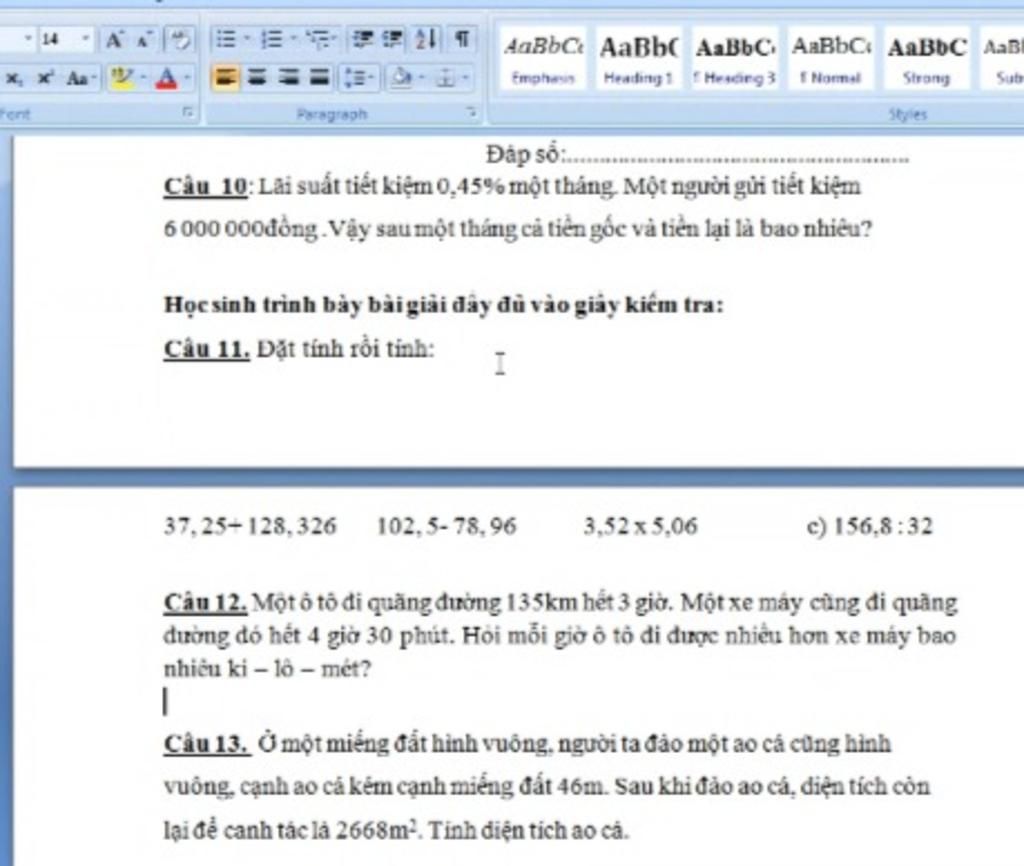Image resolution: width=1024 pixels, height=866 pixels.
Task: Apply the Strong style
Action: [926, 60]
